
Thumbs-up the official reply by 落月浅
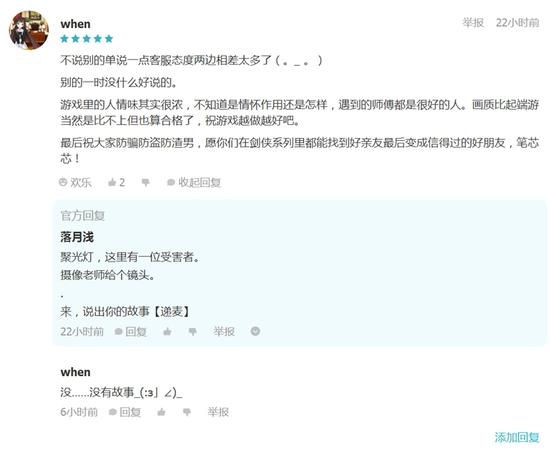click(x=167, y=331)
